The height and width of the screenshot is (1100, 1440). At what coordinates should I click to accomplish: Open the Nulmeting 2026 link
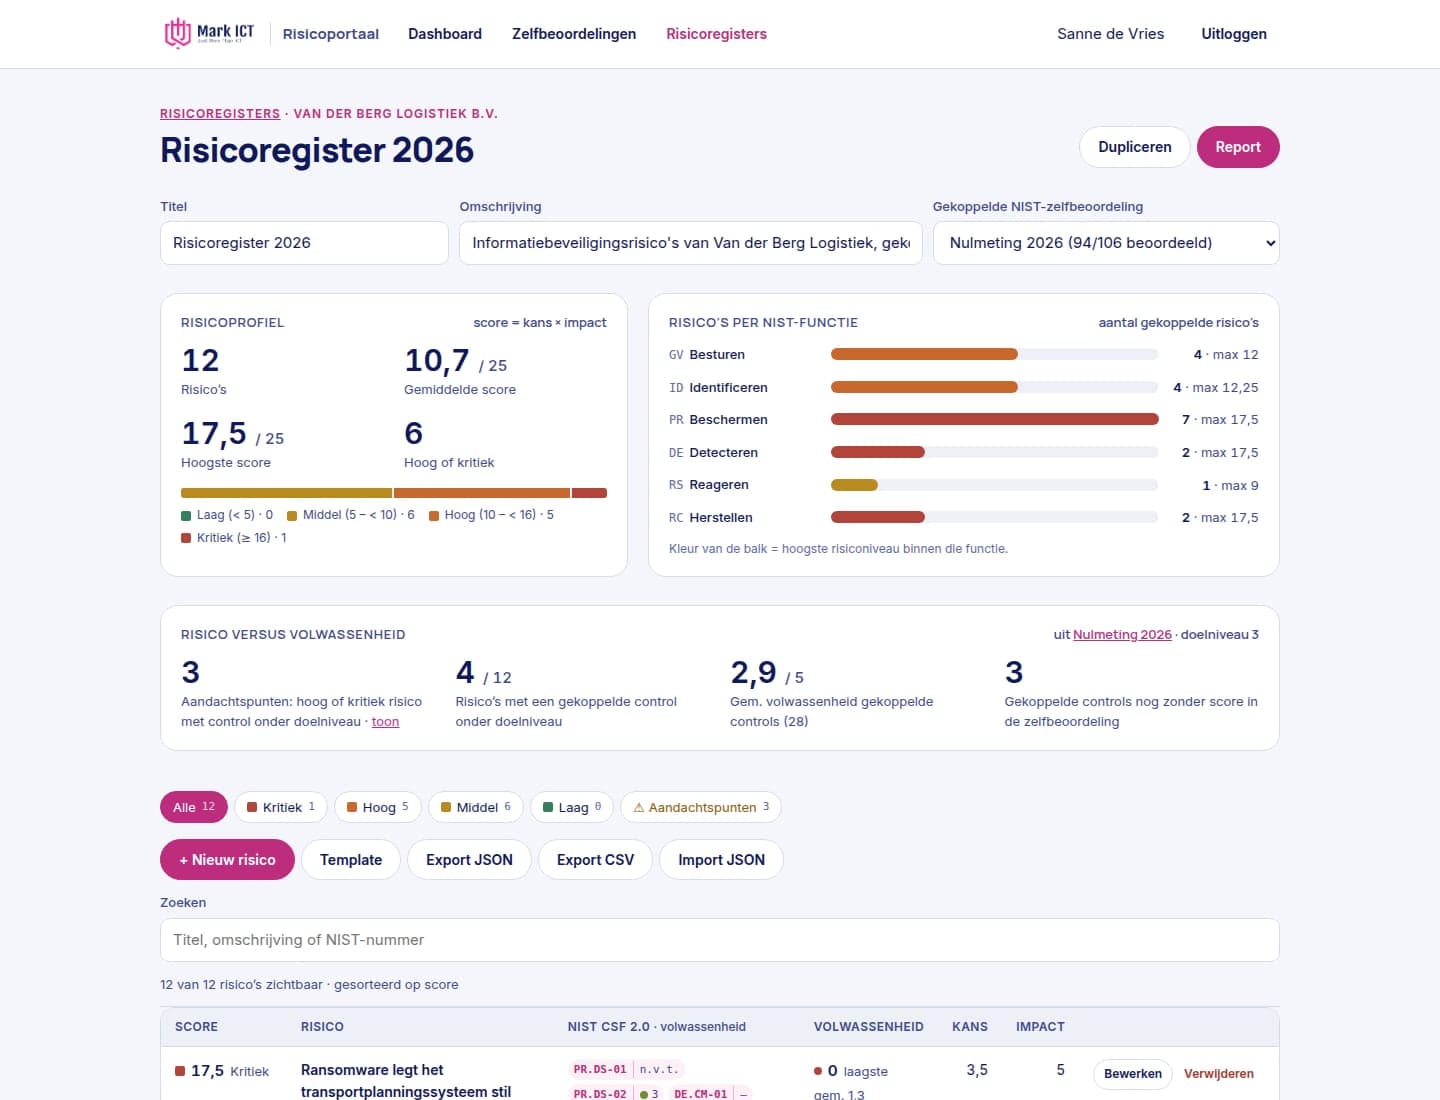point(1122,635)
